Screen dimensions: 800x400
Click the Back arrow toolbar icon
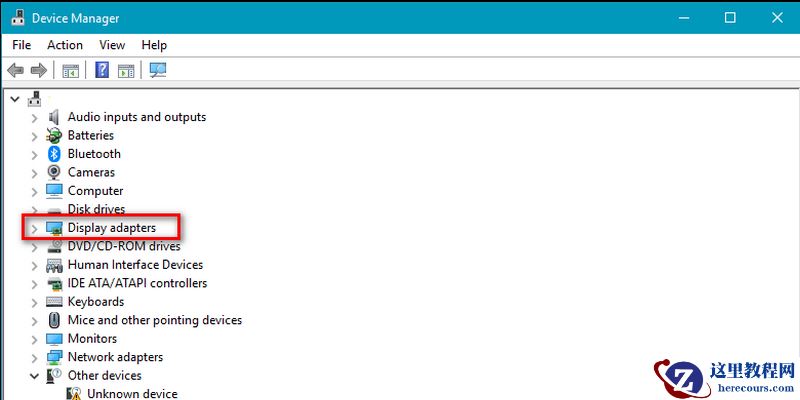tap(15, 70)
